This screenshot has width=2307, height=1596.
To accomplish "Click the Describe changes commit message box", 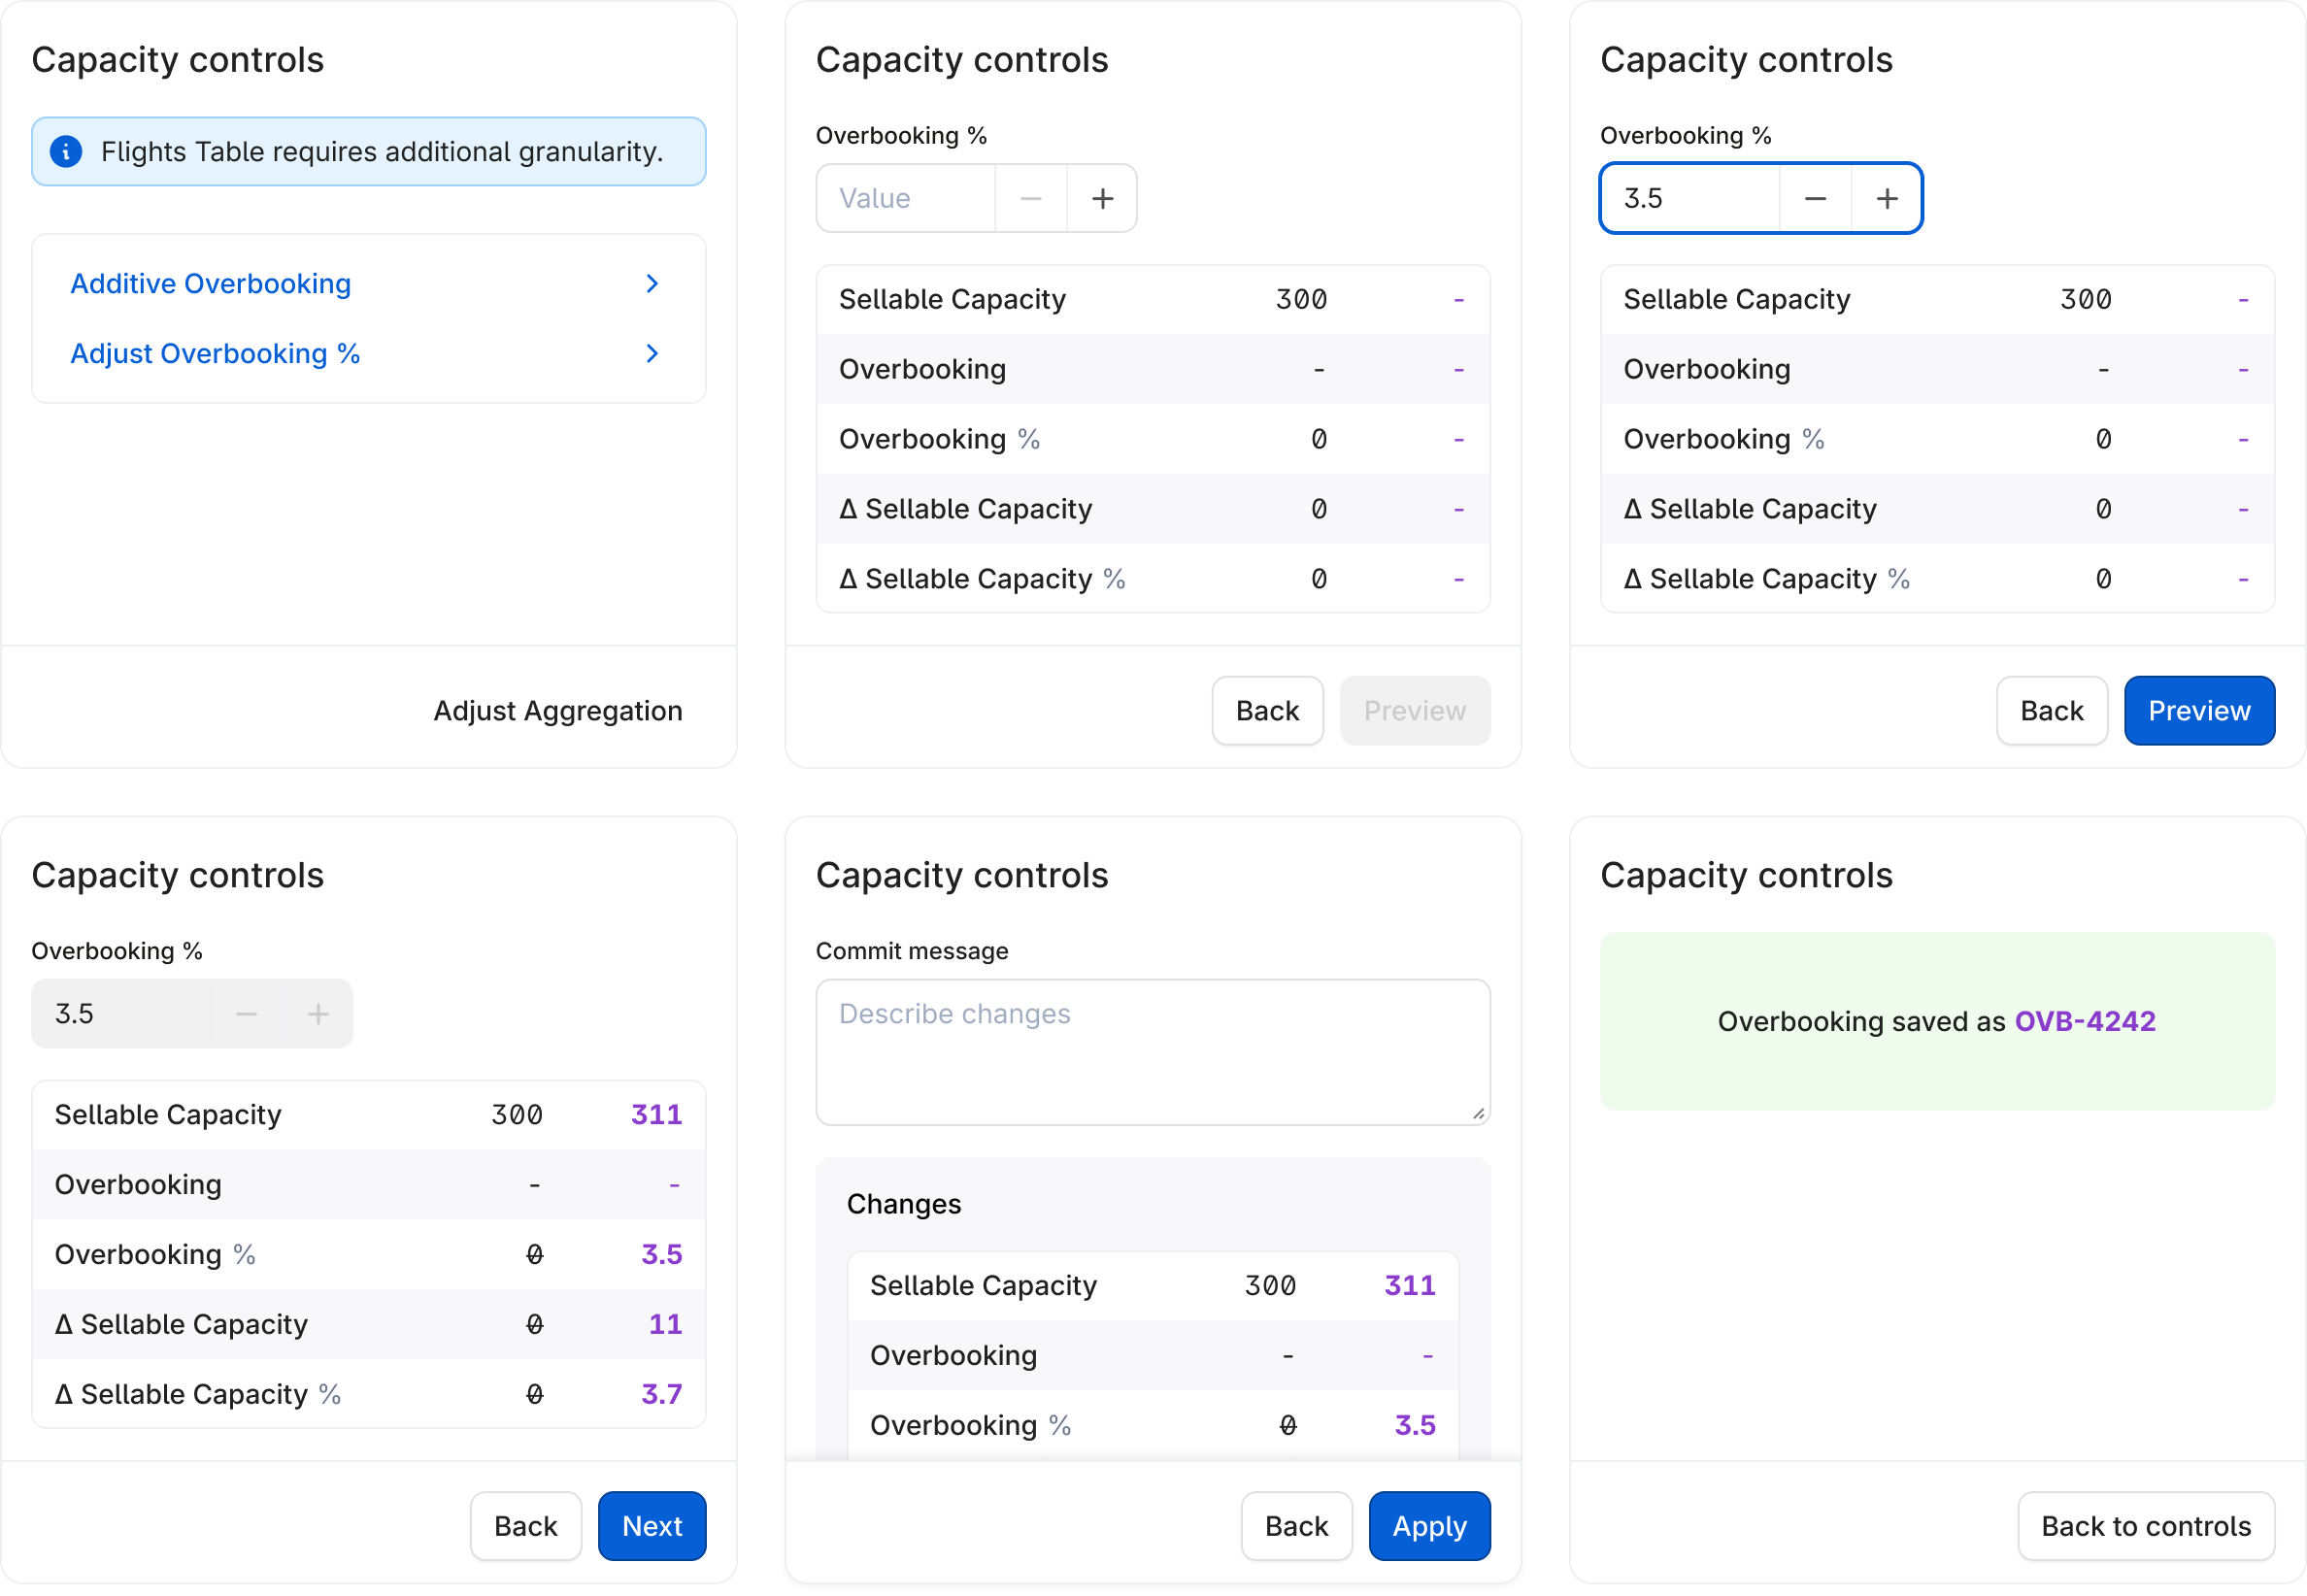I will pyautogui.click(x=1152, y=1052).
